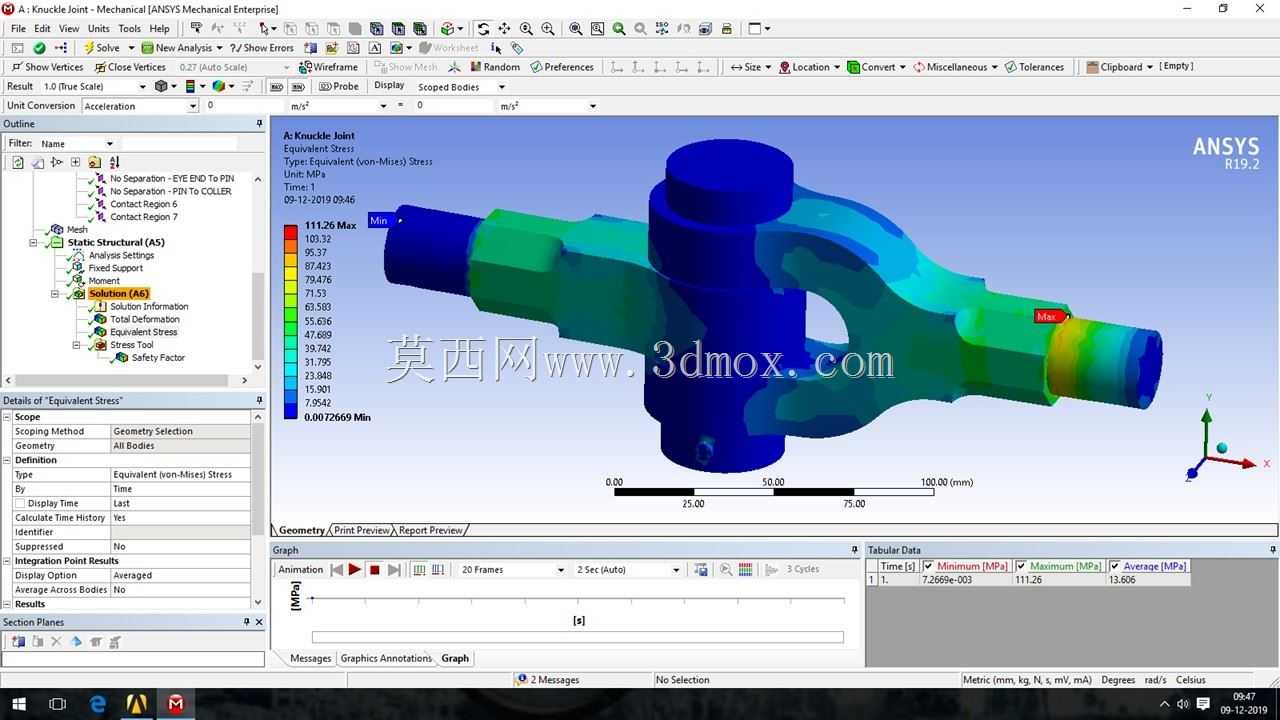Click the Zoom To Fit magnifier
The width and height of the screenshot is (1280, 720).
pyautogui.click(x=576, y=28)
